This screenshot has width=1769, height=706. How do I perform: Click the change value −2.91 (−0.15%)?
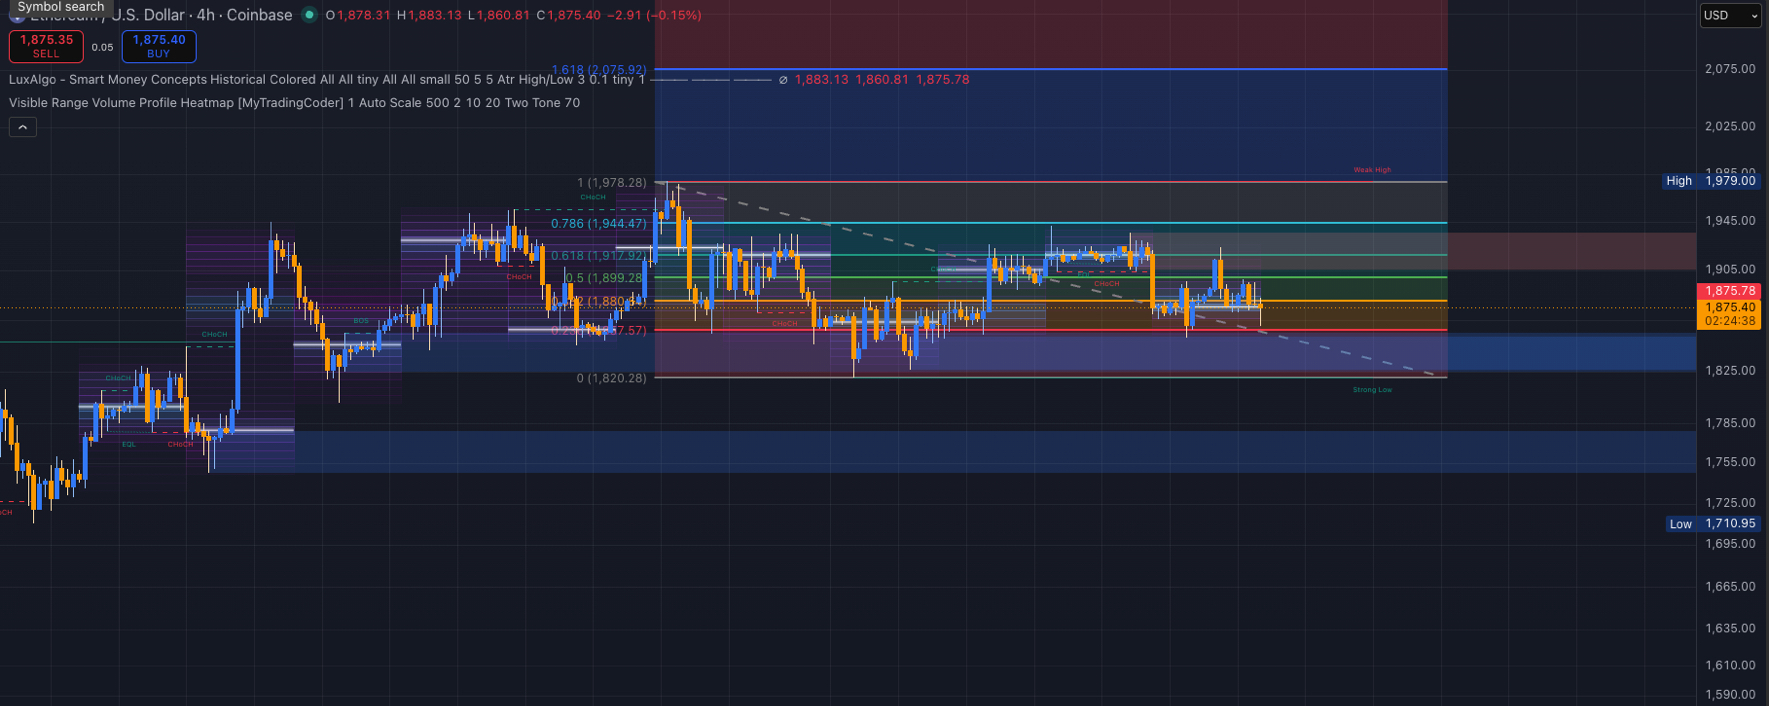coord(654,15)
